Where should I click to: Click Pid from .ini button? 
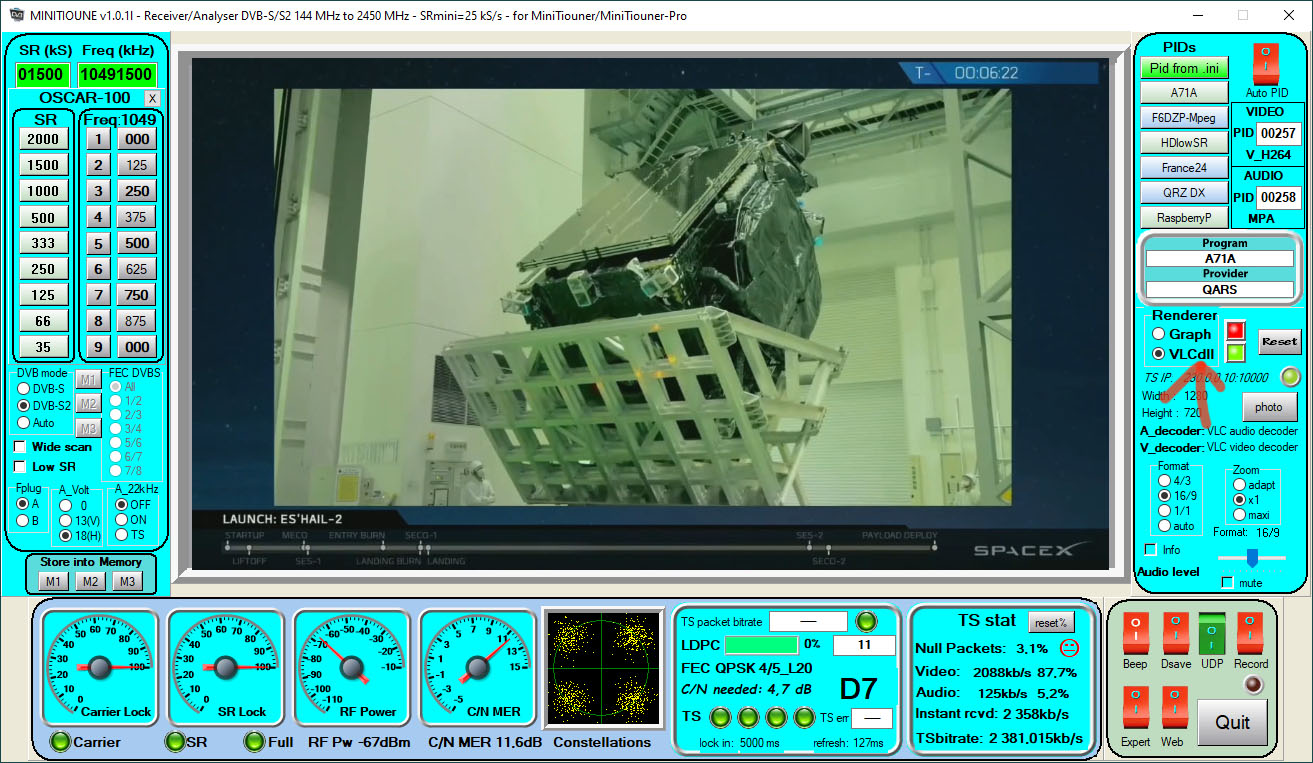click(1184, 68)
